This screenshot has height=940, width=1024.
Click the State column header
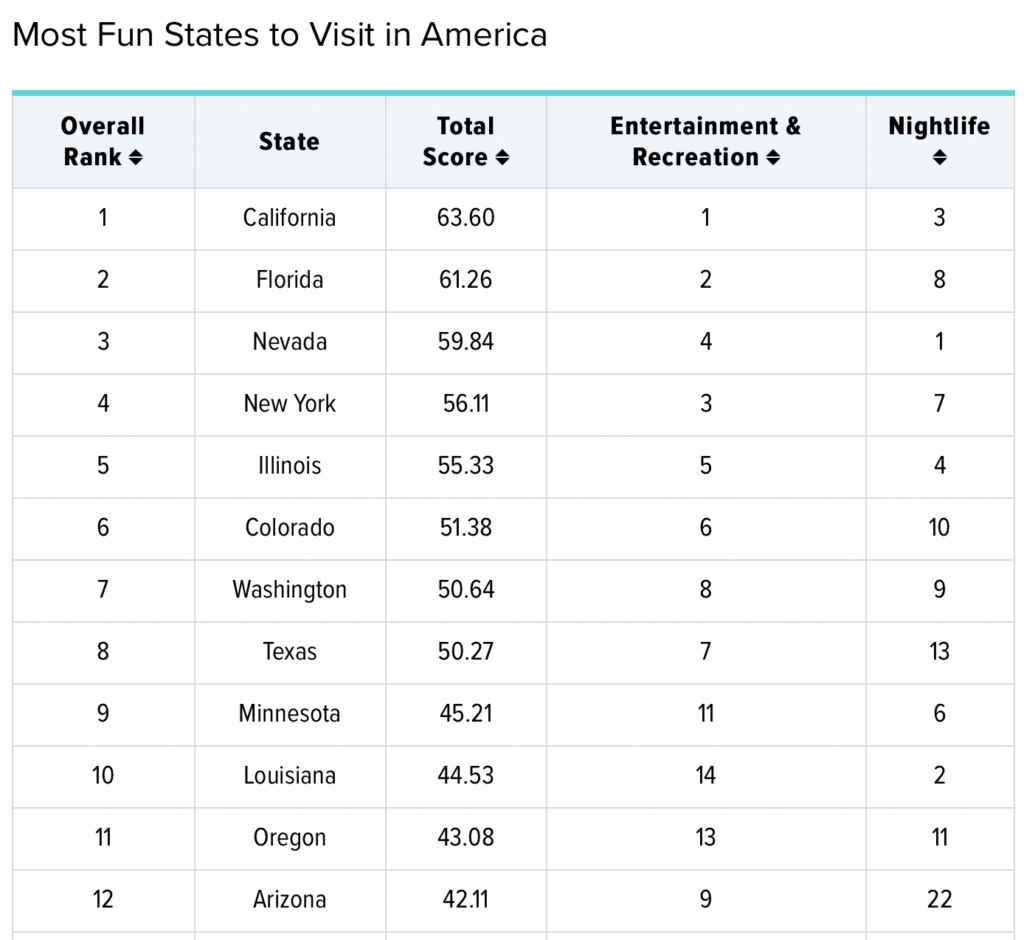click(x=289, y=142)
